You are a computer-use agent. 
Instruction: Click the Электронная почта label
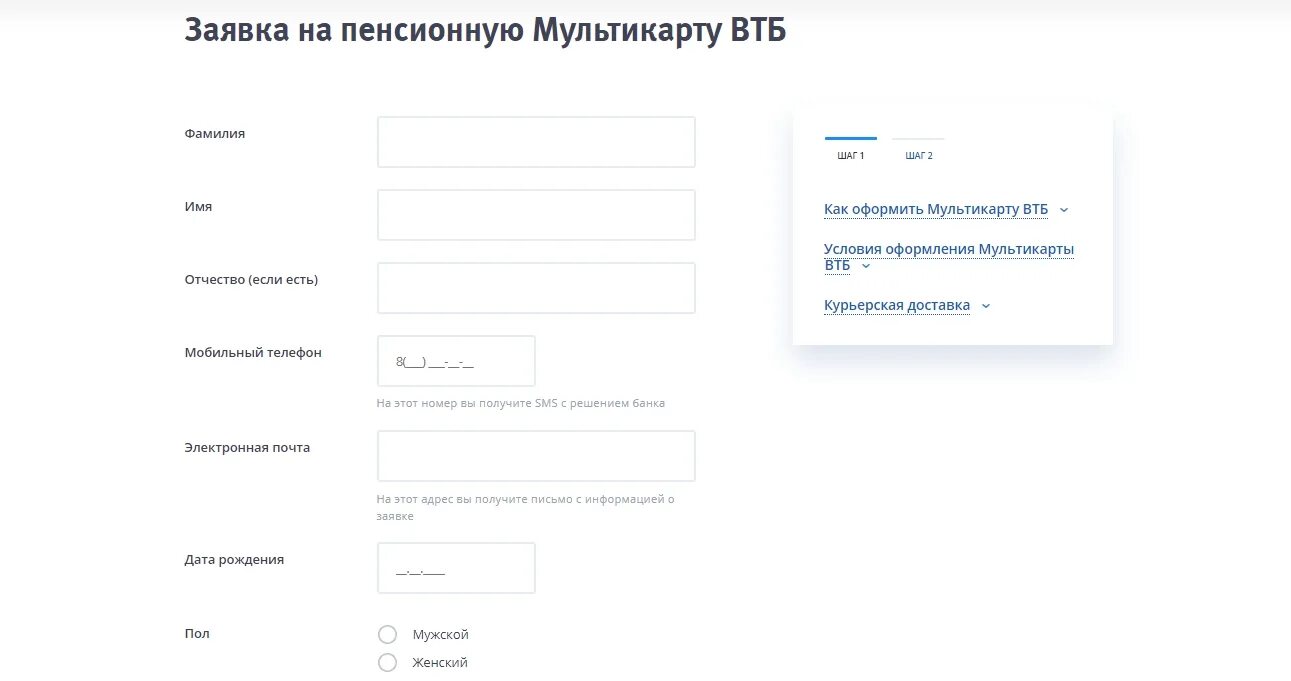(247, 448)
